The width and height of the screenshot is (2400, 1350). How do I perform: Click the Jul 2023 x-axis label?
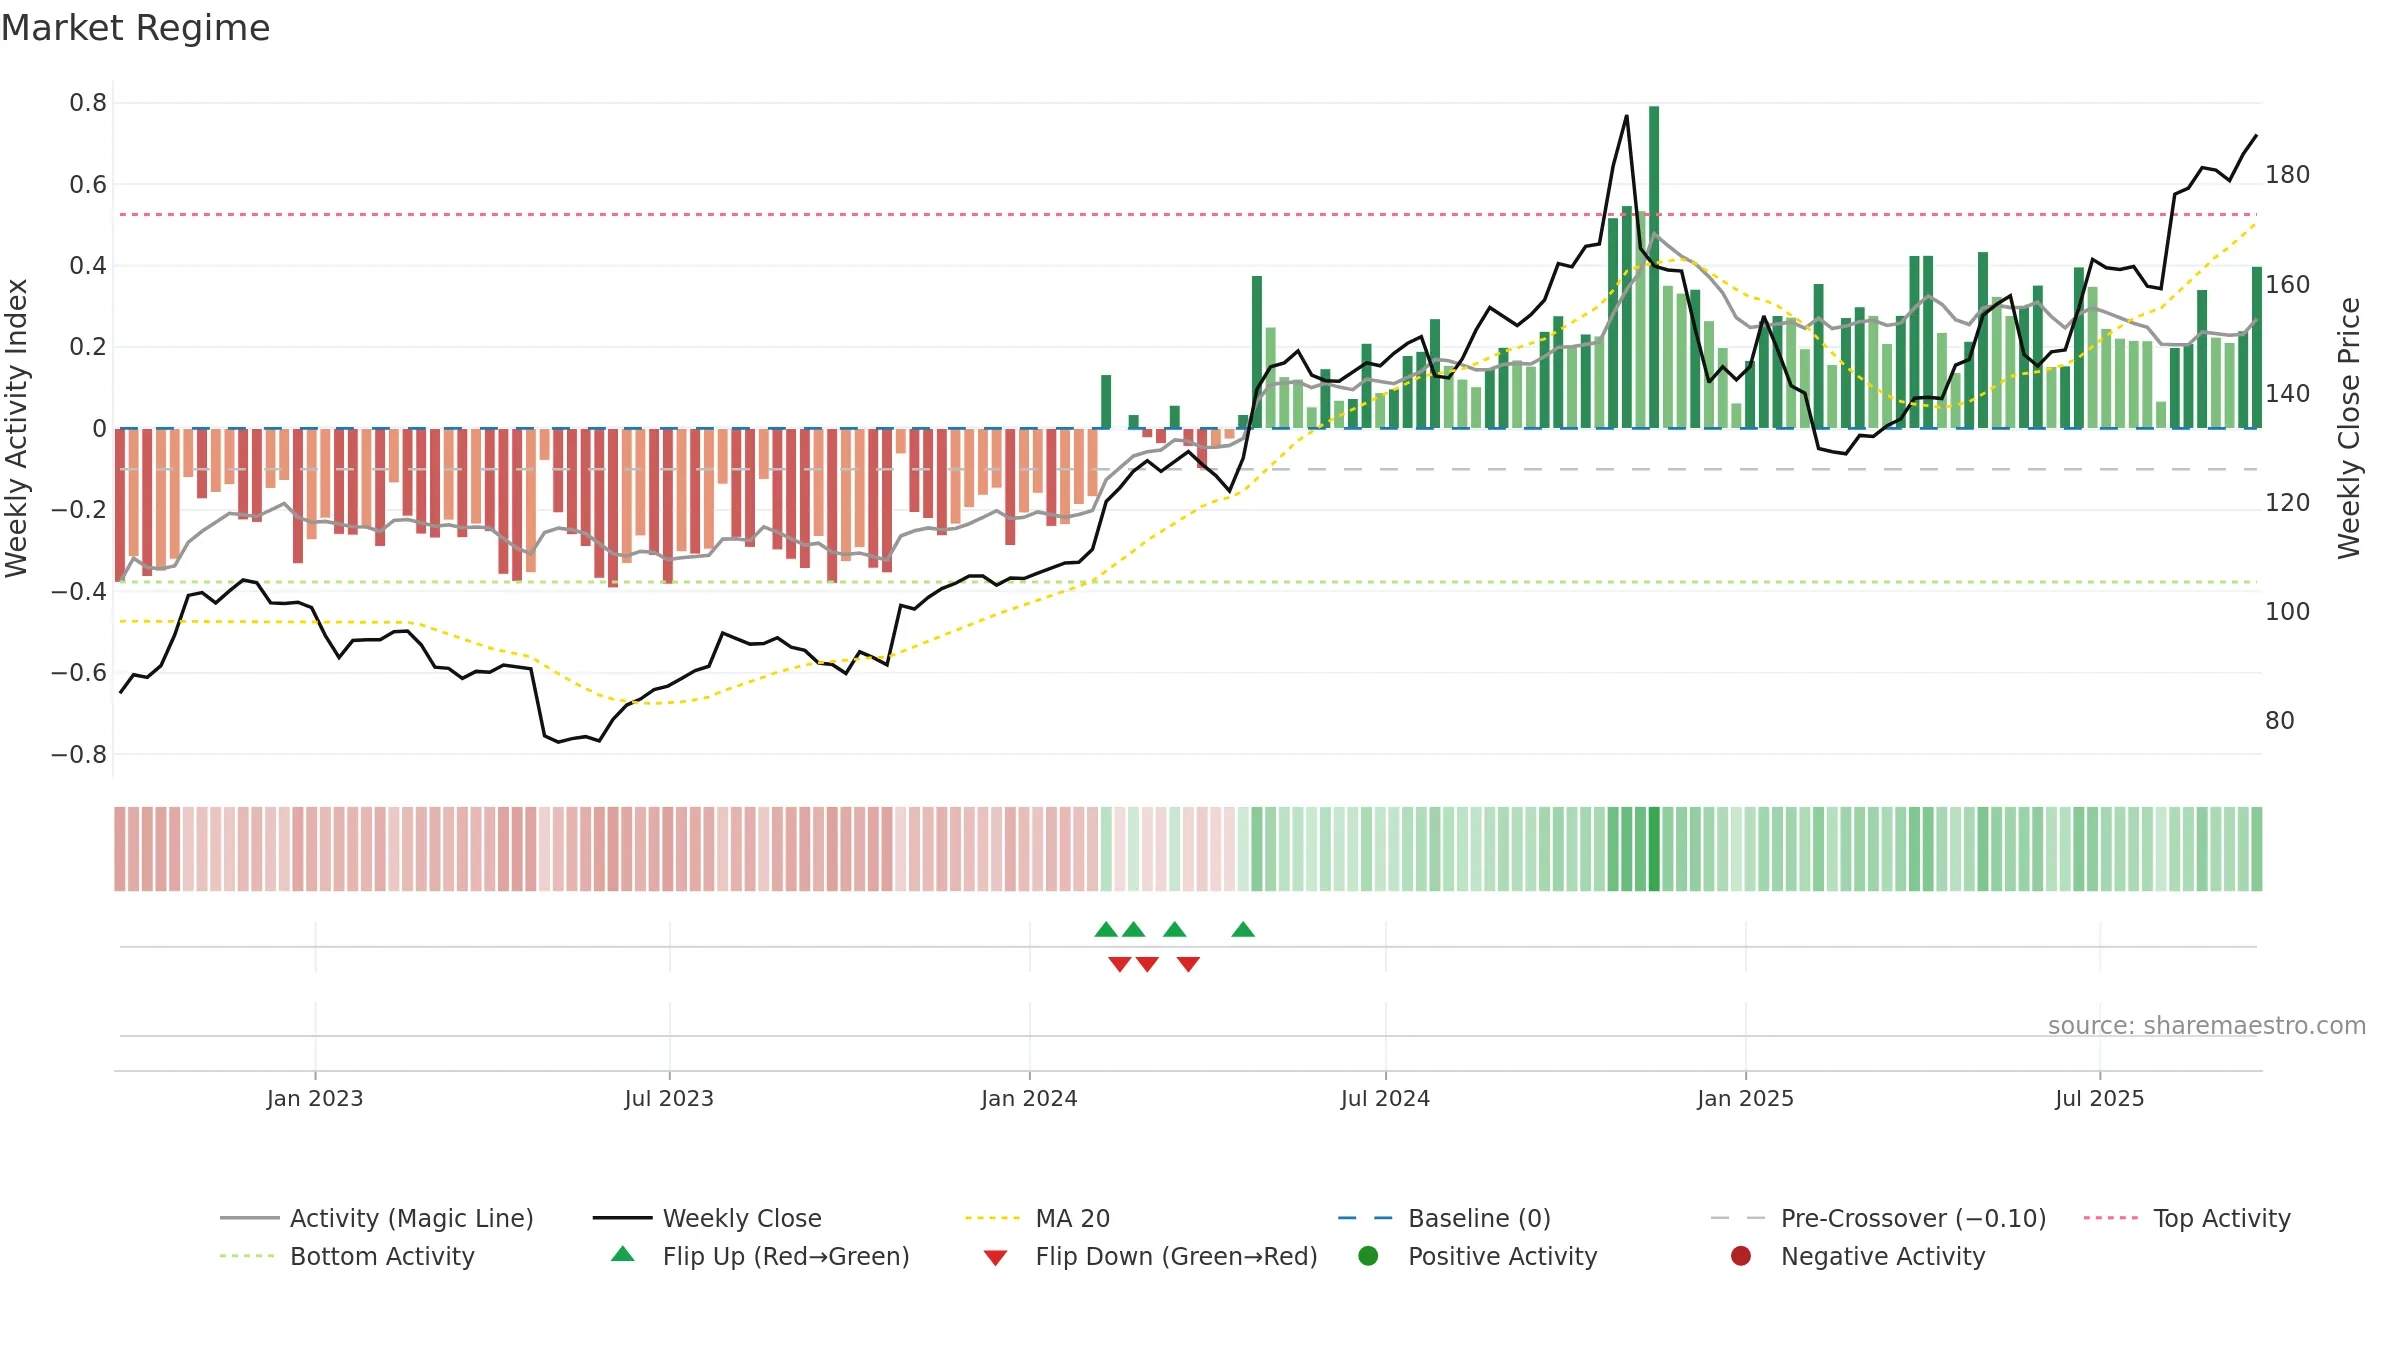pos(669,1098)
